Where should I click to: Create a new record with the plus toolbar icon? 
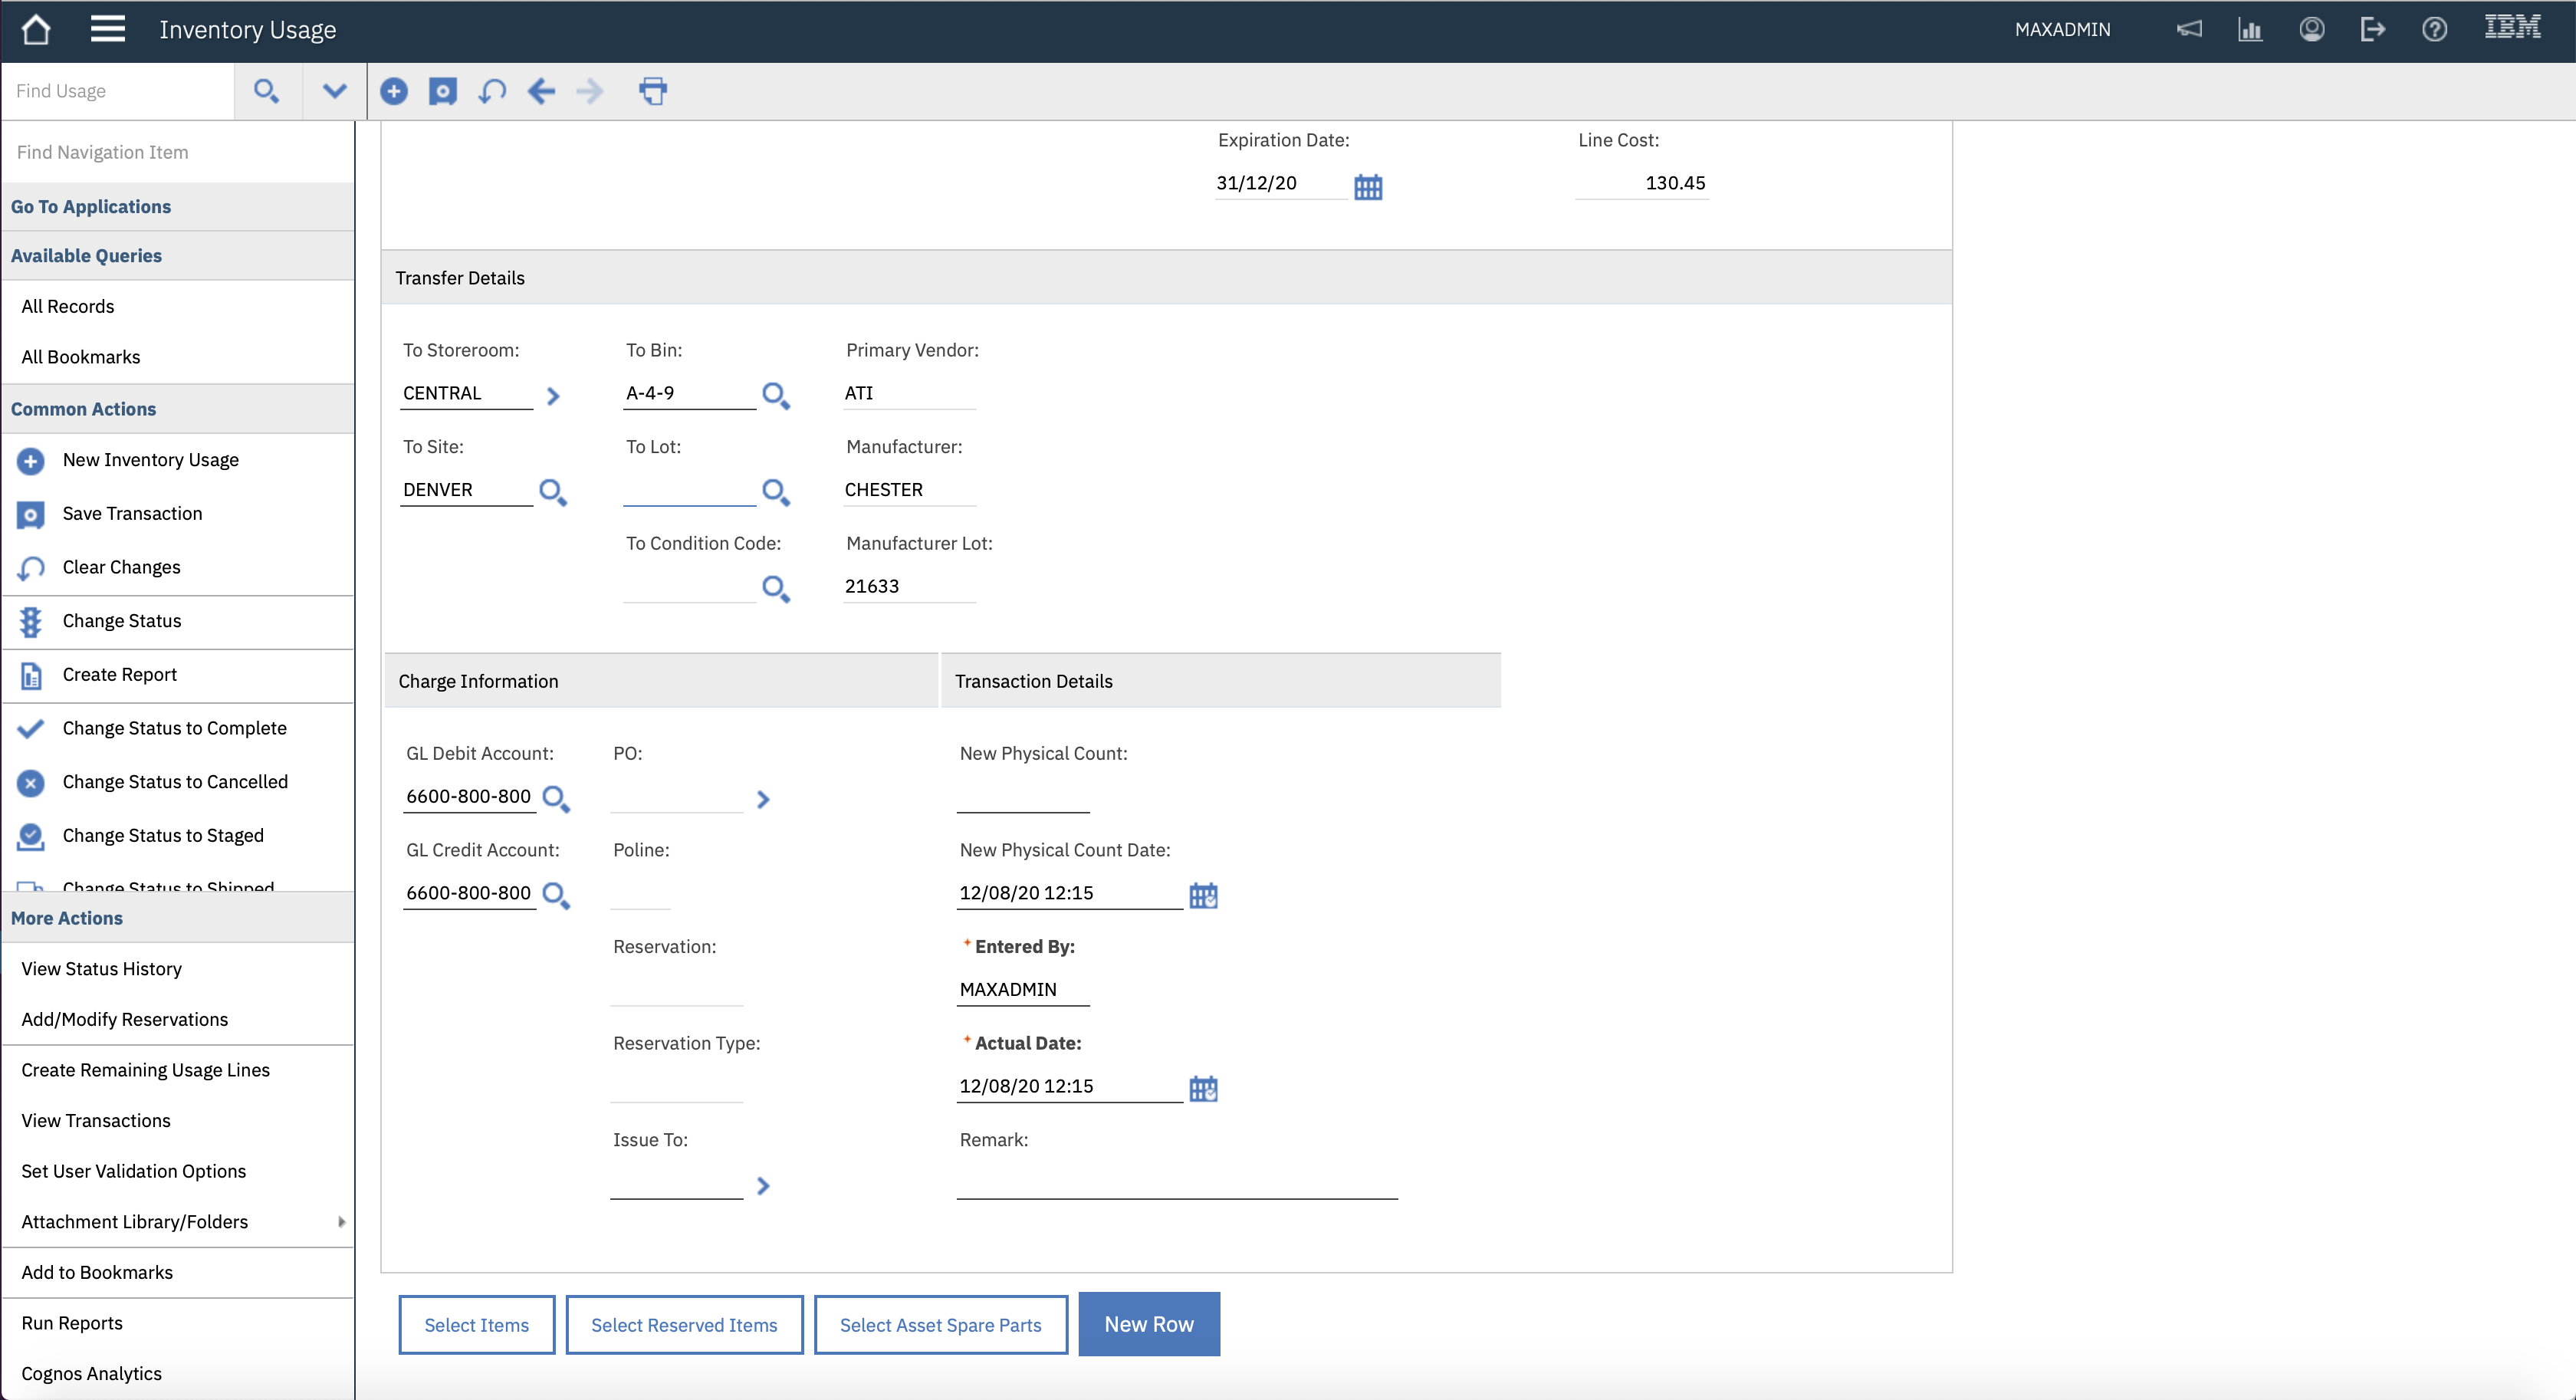[x=394, y=91]
